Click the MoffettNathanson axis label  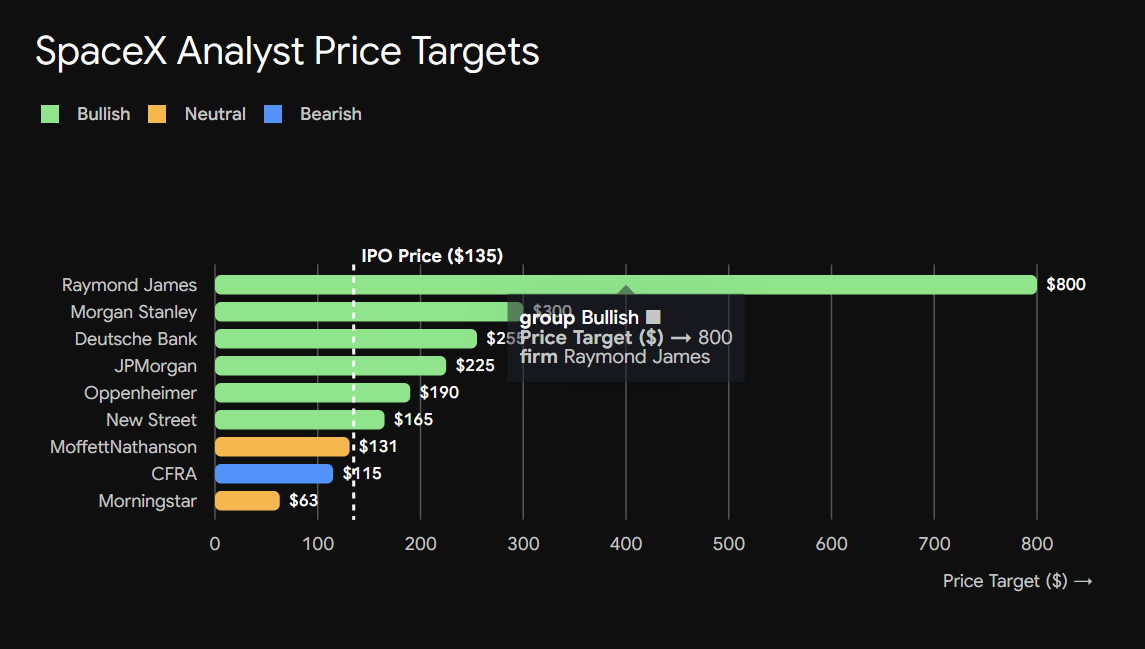pyautogui.click(x=123, y=447)
